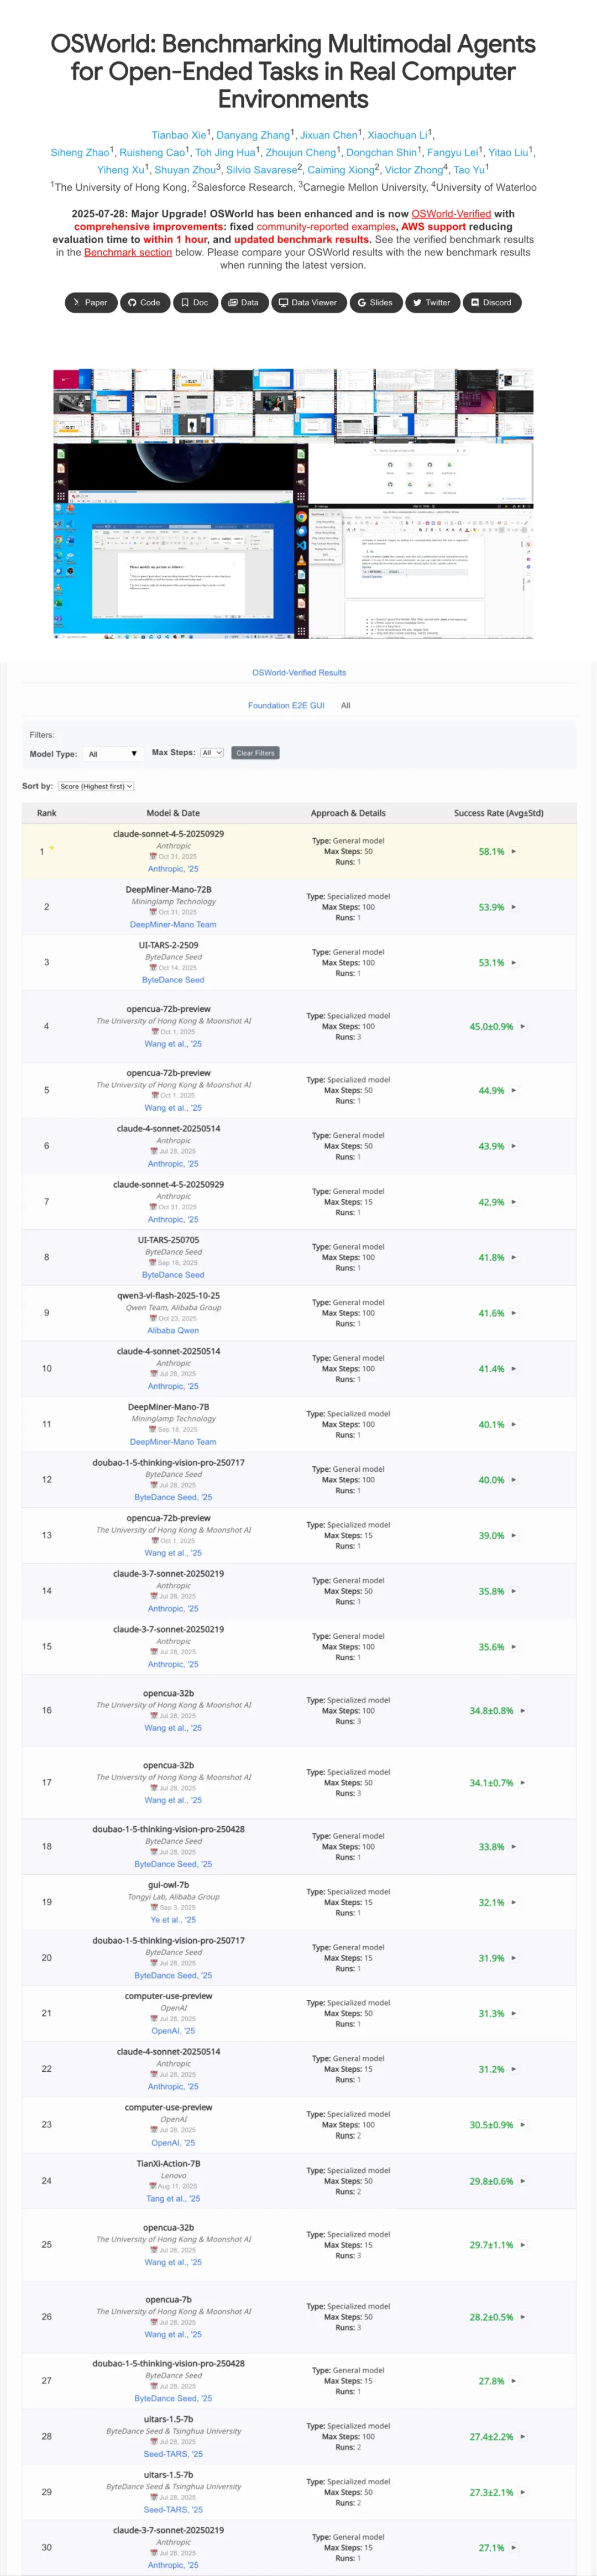The width and height of the screenshot is (597, 2576).
Task: Open the Model Type filter dropdown
Action: (112, 753)
